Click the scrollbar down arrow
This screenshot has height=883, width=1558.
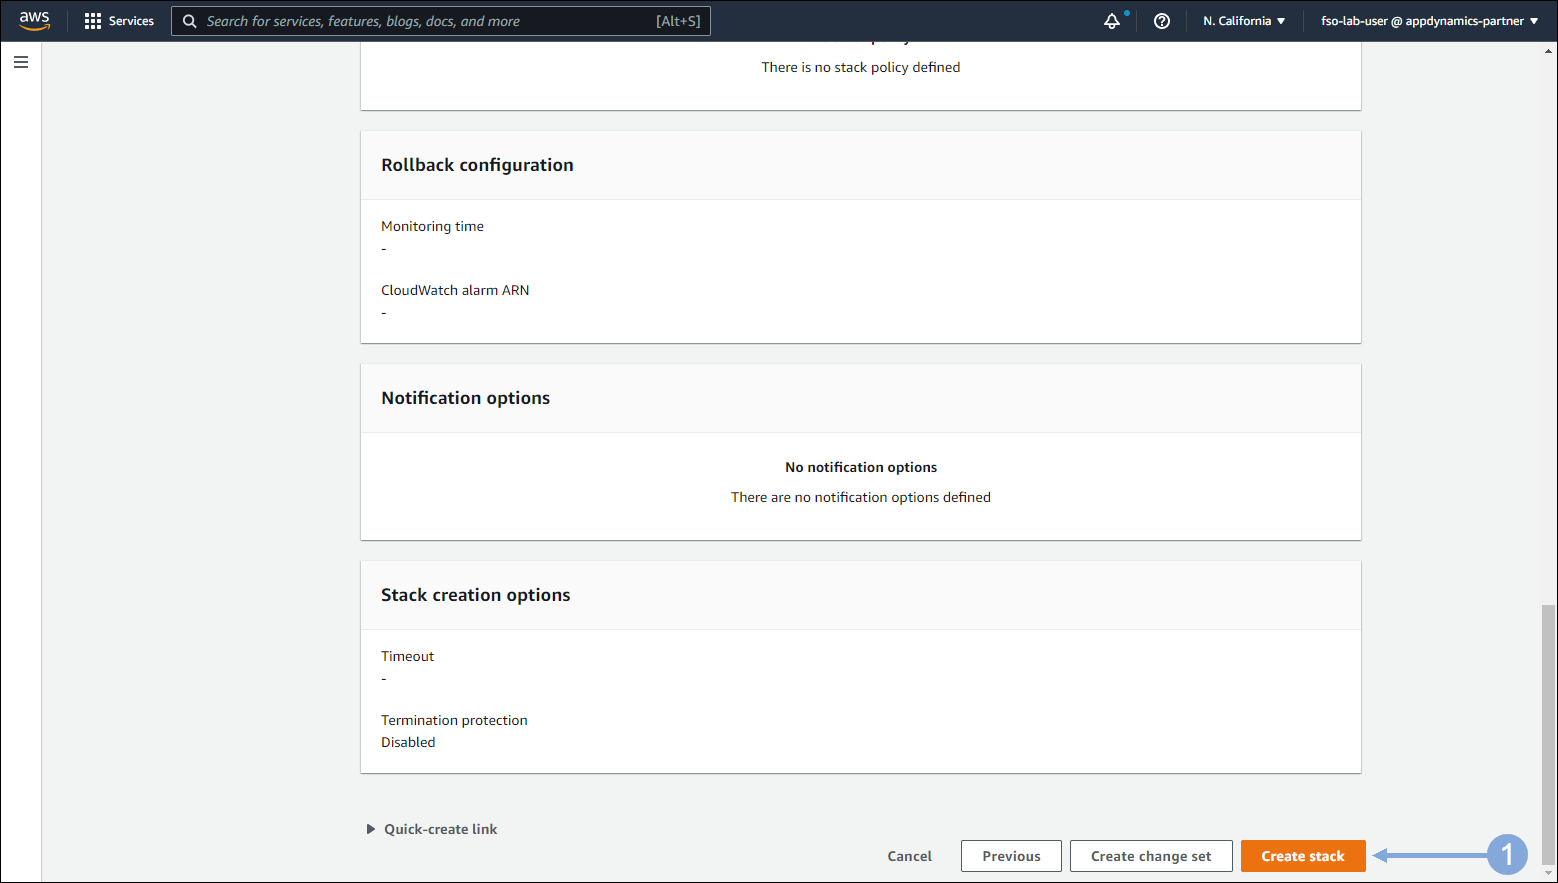pos(1548,873)
